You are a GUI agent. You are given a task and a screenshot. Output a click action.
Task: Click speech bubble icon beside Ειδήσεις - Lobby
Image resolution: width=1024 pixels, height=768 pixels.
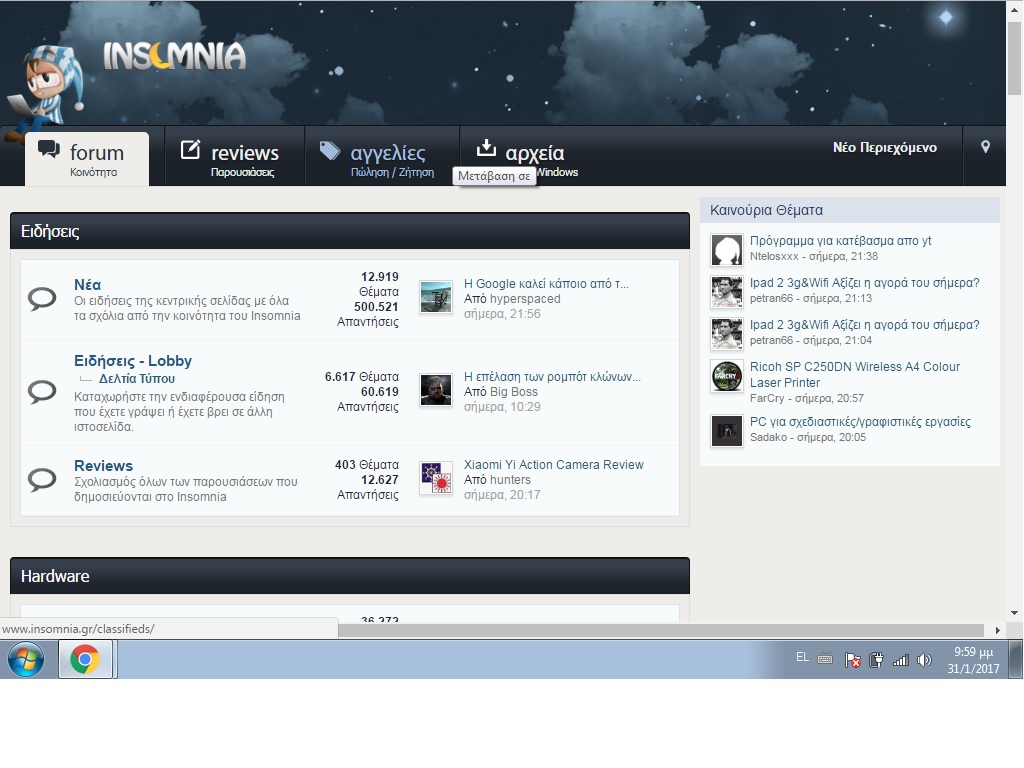coord(42,391)
